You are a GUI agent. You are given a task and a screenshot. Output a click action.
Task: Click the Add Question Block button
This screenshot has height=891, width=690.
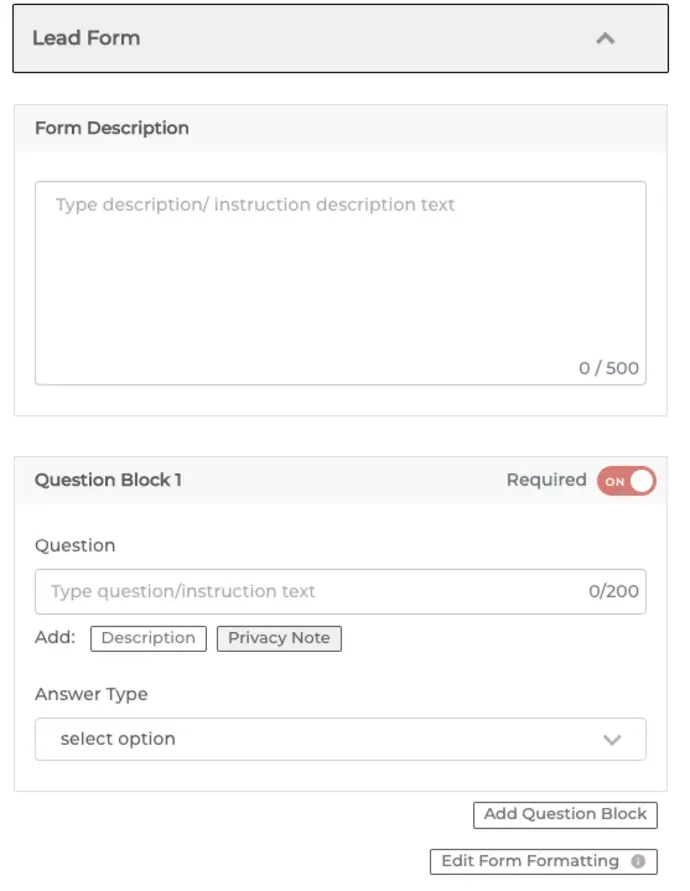(x=566, y=815)
